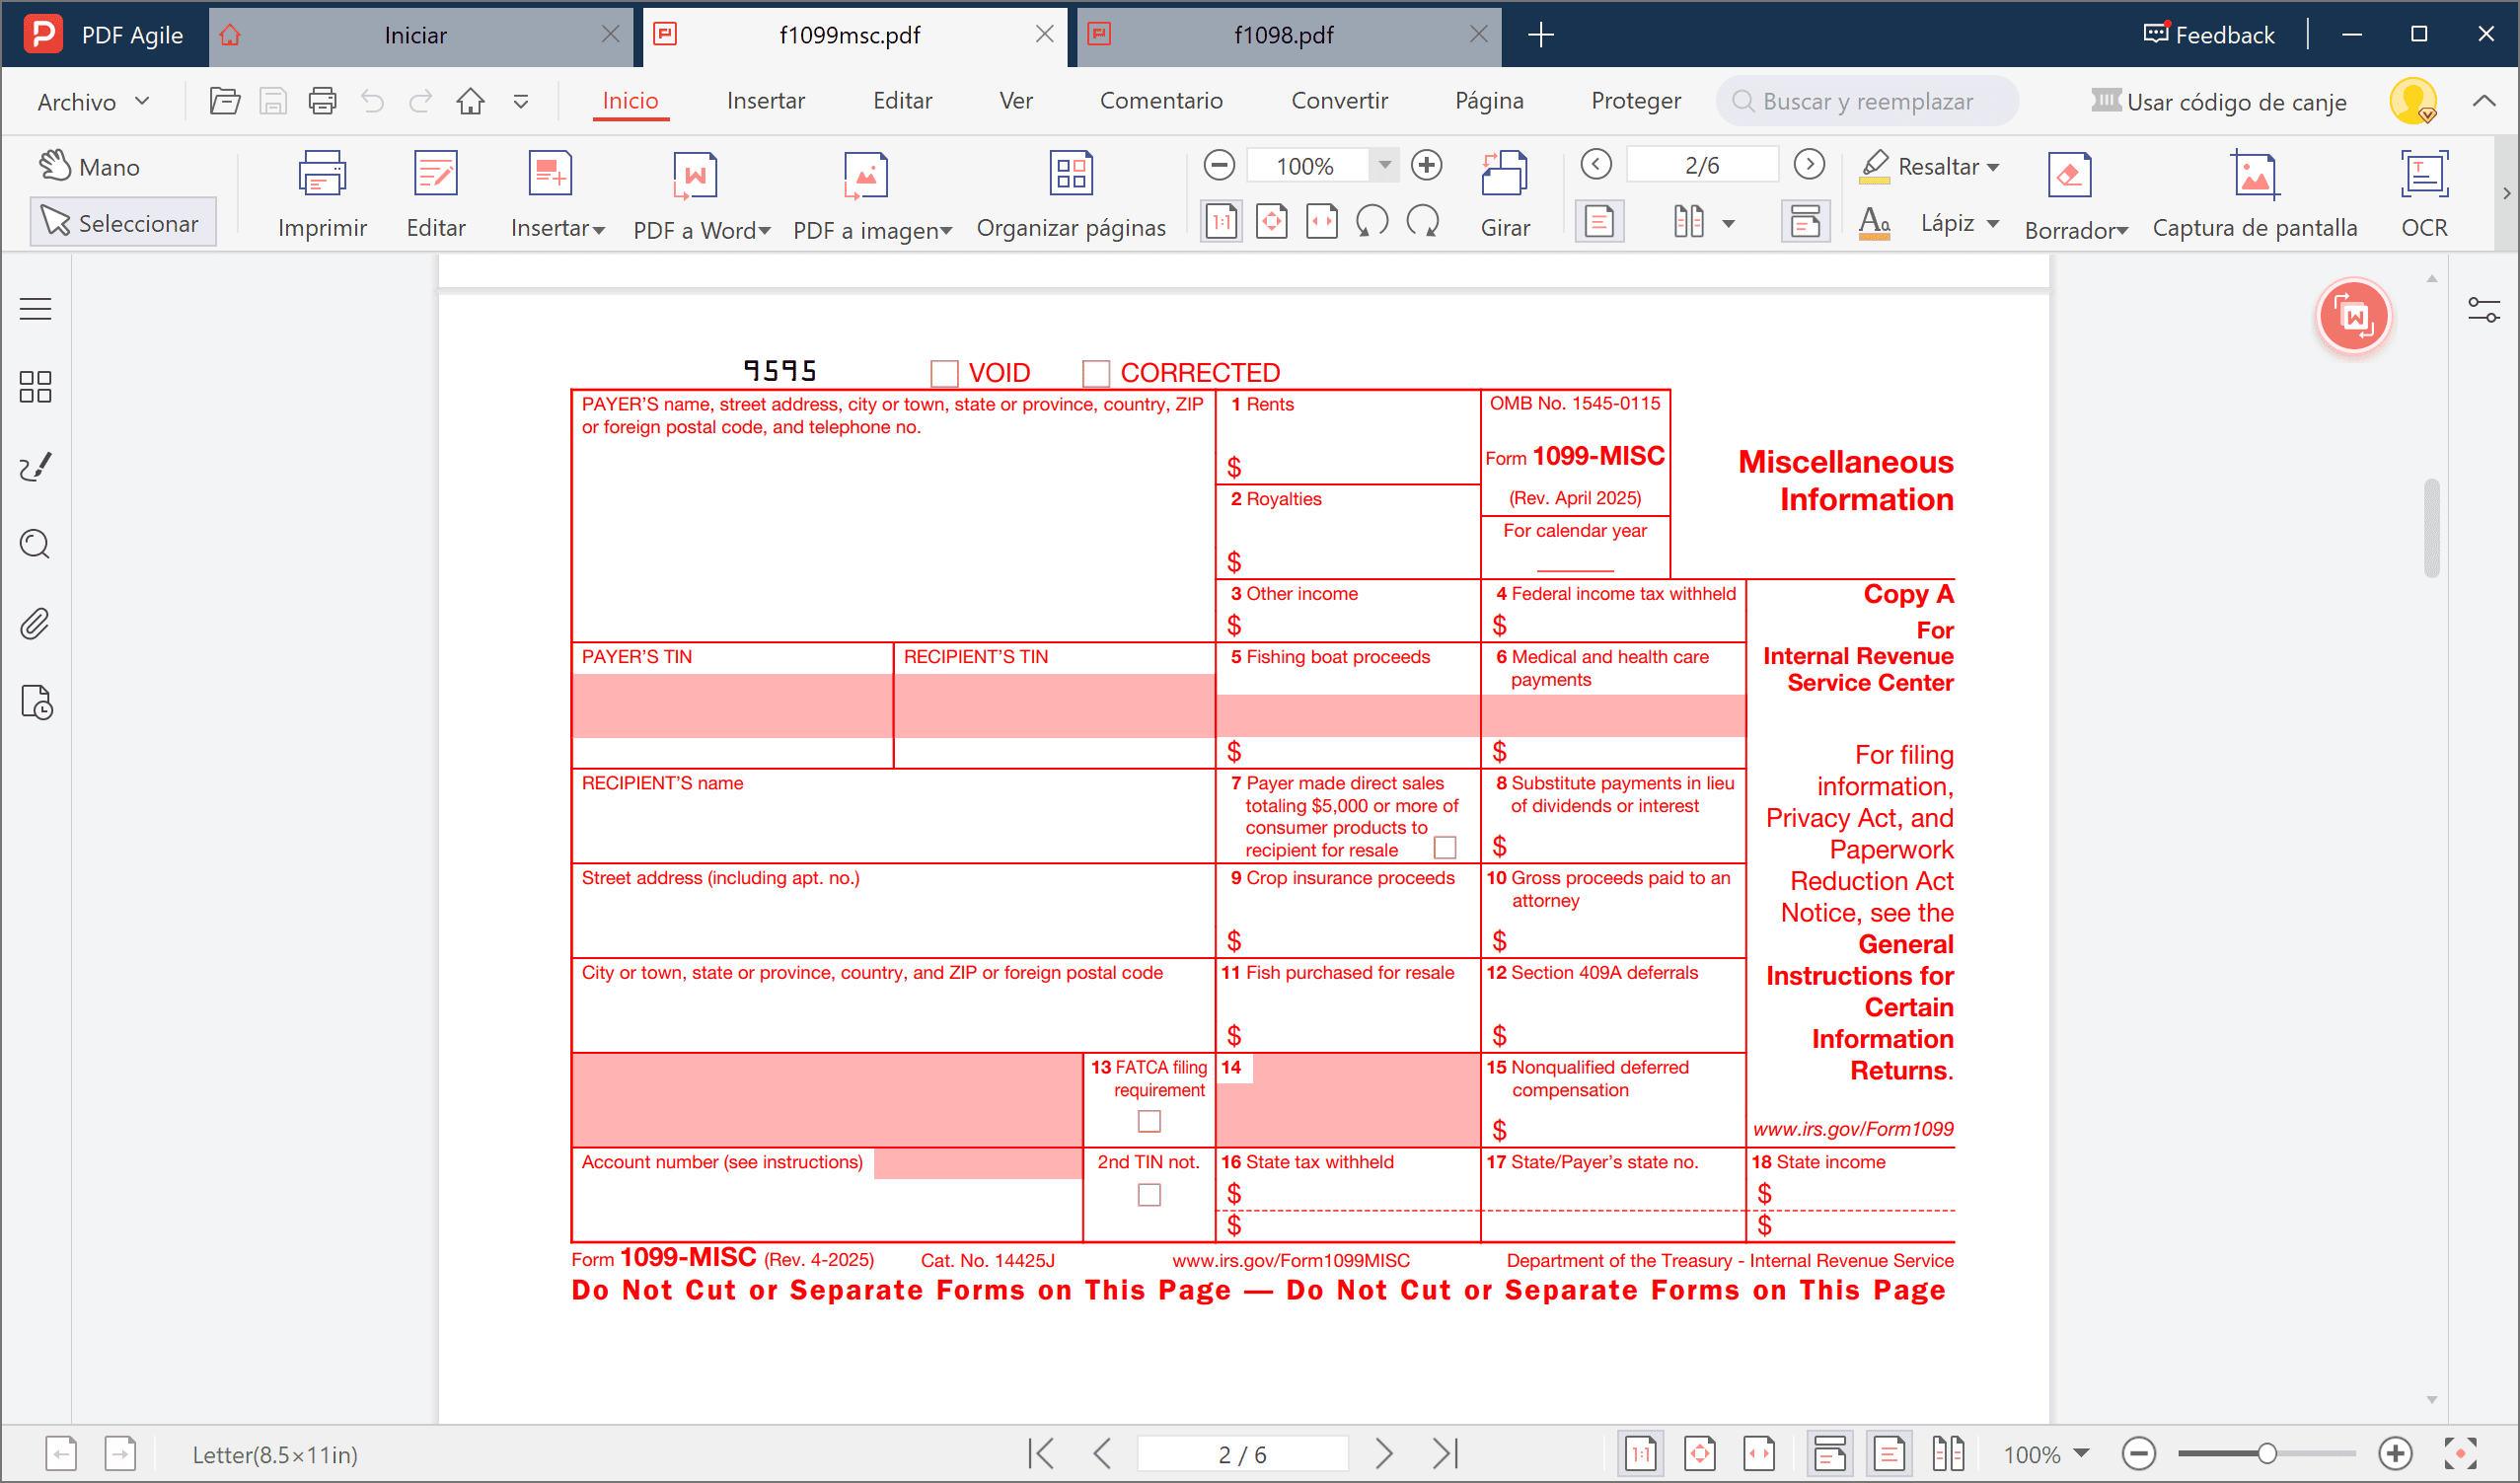The height and width of the screenshot is (1483, 2520).
Task: Check the CORRECTED checkbox
Action: coord(1096,374)
